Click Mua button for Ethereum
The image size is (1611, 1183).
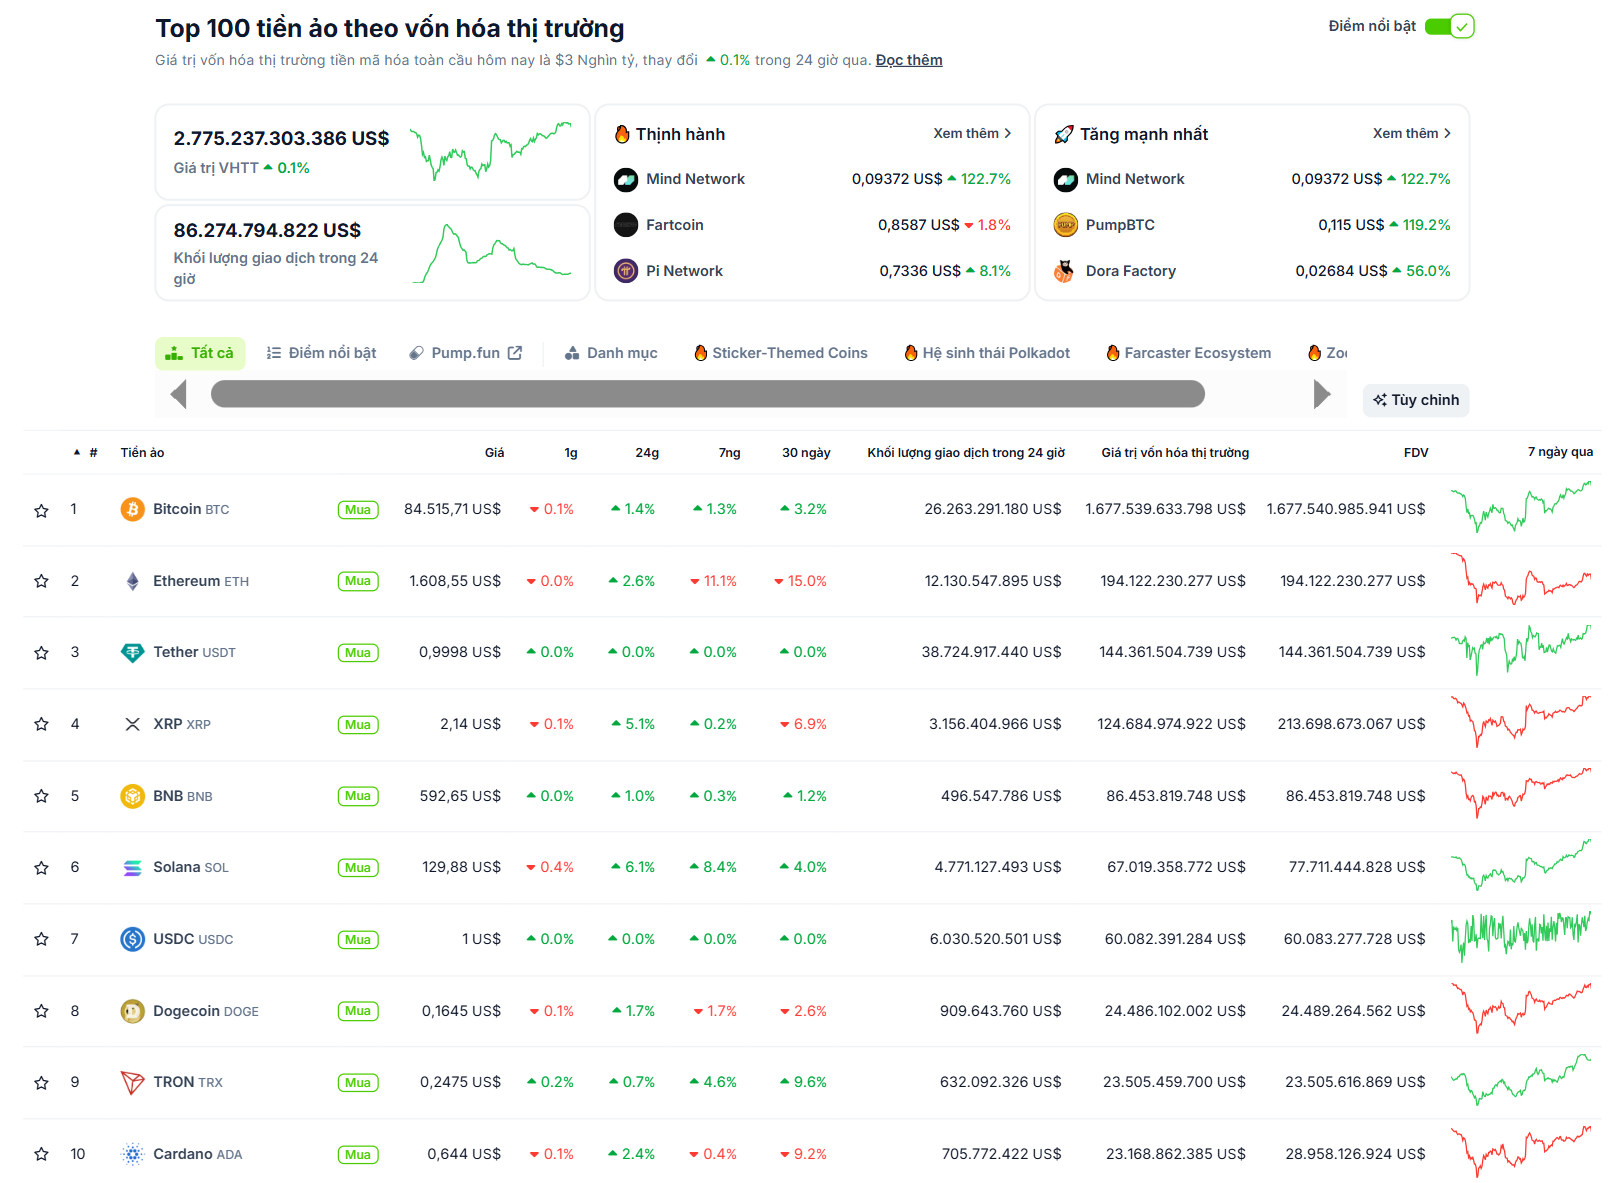pyautogui.click(x=358, y=581)
